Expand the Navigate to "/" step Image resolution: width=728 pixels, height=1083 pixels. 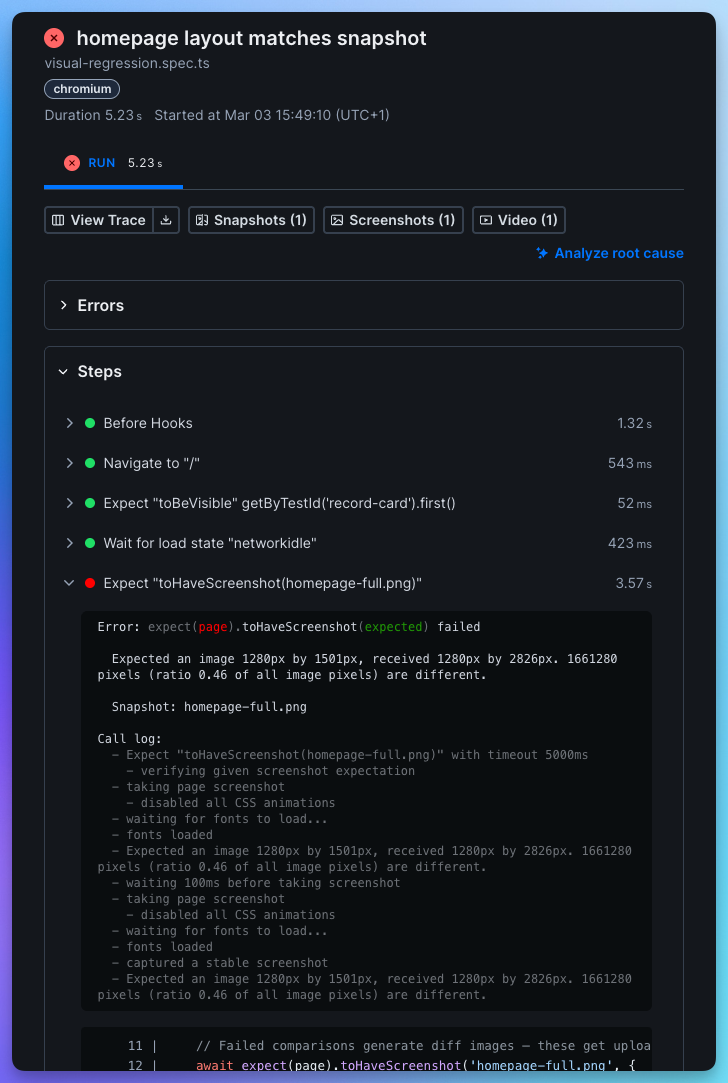pyautogui.click(x=69, y=463)
